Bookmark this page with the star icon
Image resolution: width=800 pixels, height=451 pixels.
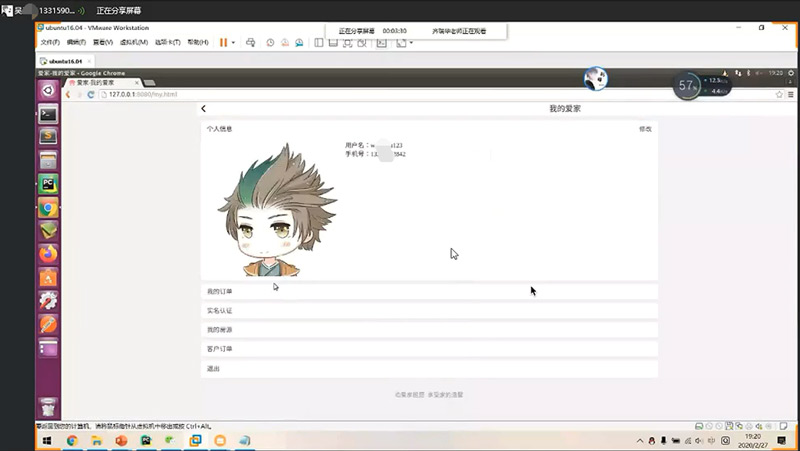779,94
